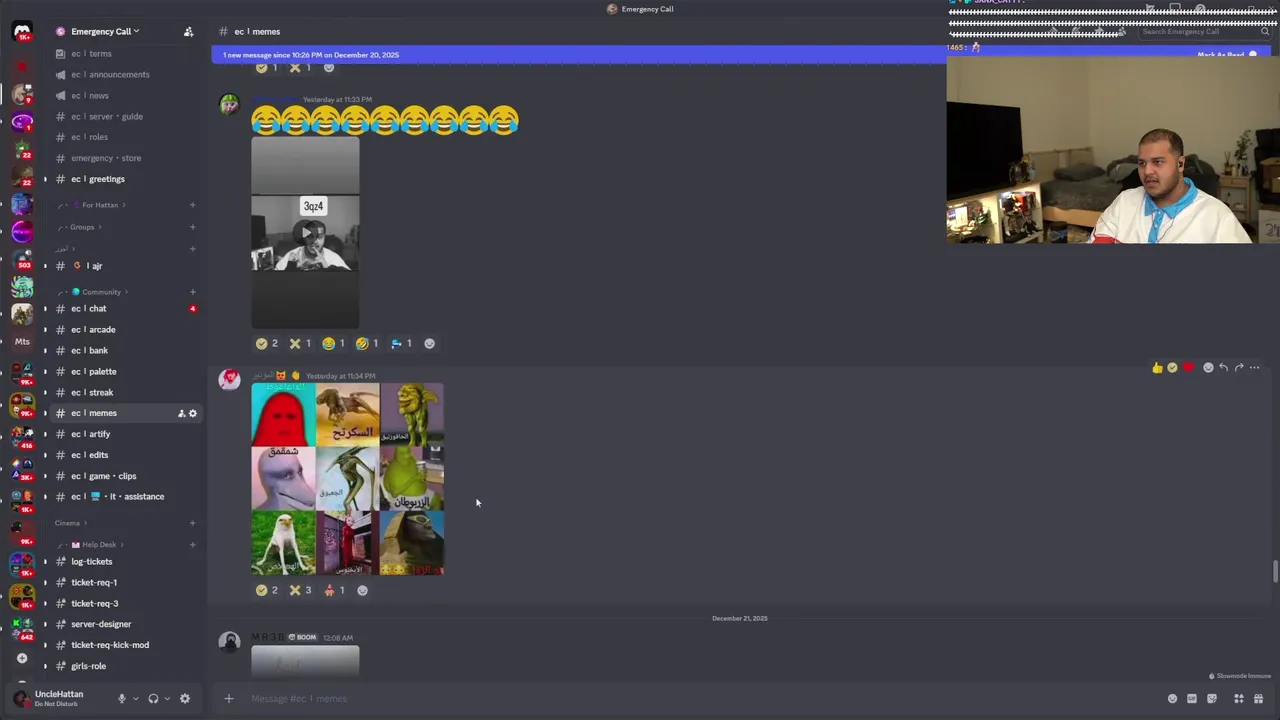Add channel in Groups category with plus

pos(192,227)
